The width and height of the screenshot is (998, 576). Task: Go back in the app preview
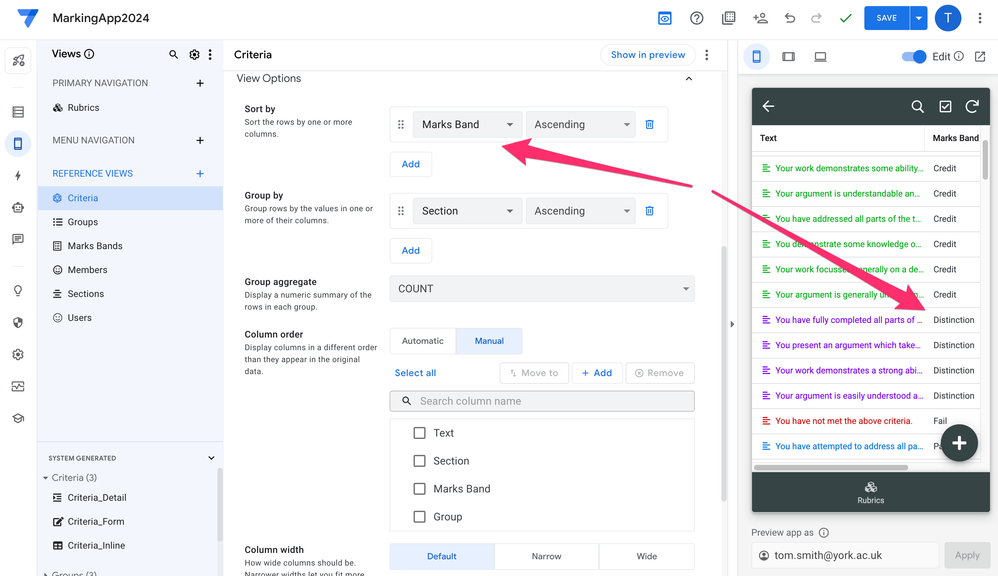tap(768, 106)
